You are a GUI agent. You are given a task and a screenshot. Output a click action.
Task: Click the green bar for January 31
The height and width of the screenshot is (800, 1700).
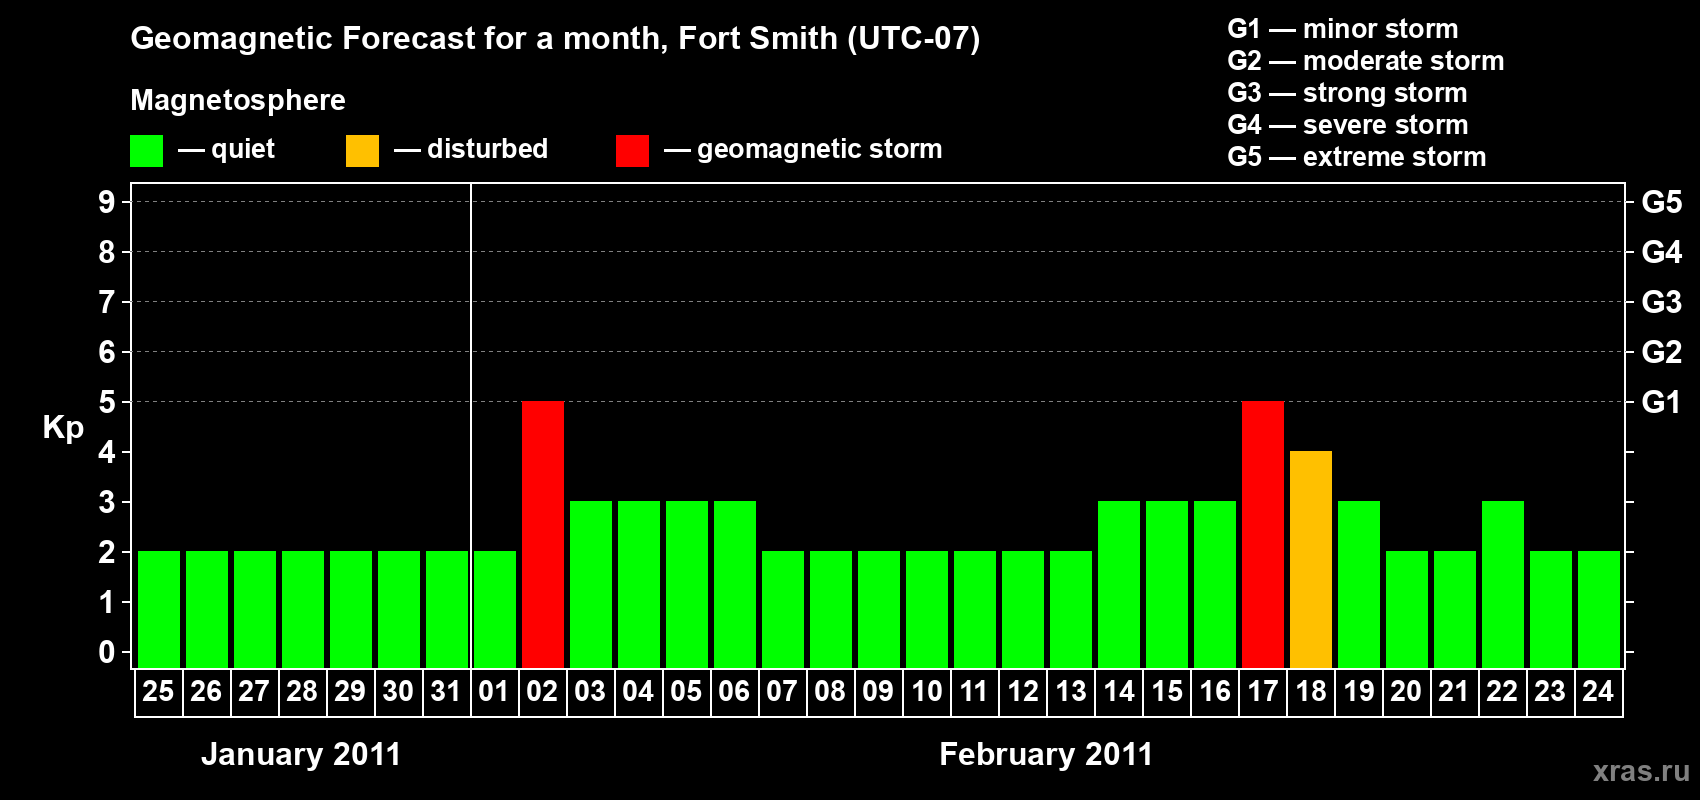point(447,610)
